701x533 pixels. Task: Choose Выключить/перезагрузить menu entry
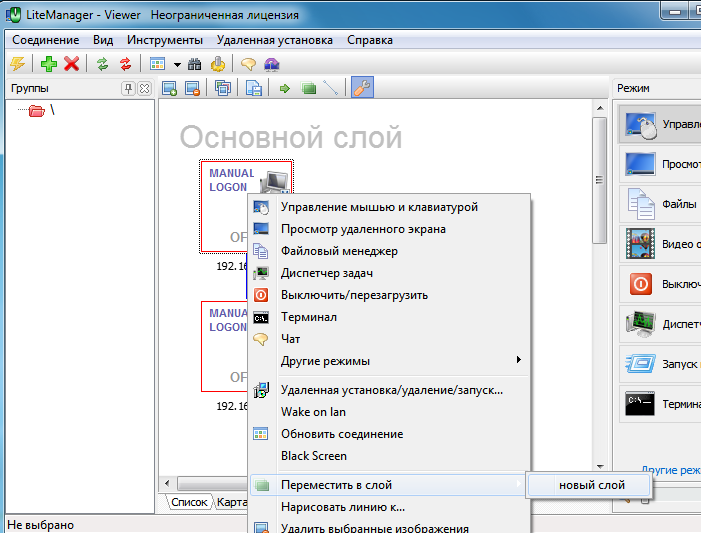coord(389,295)
